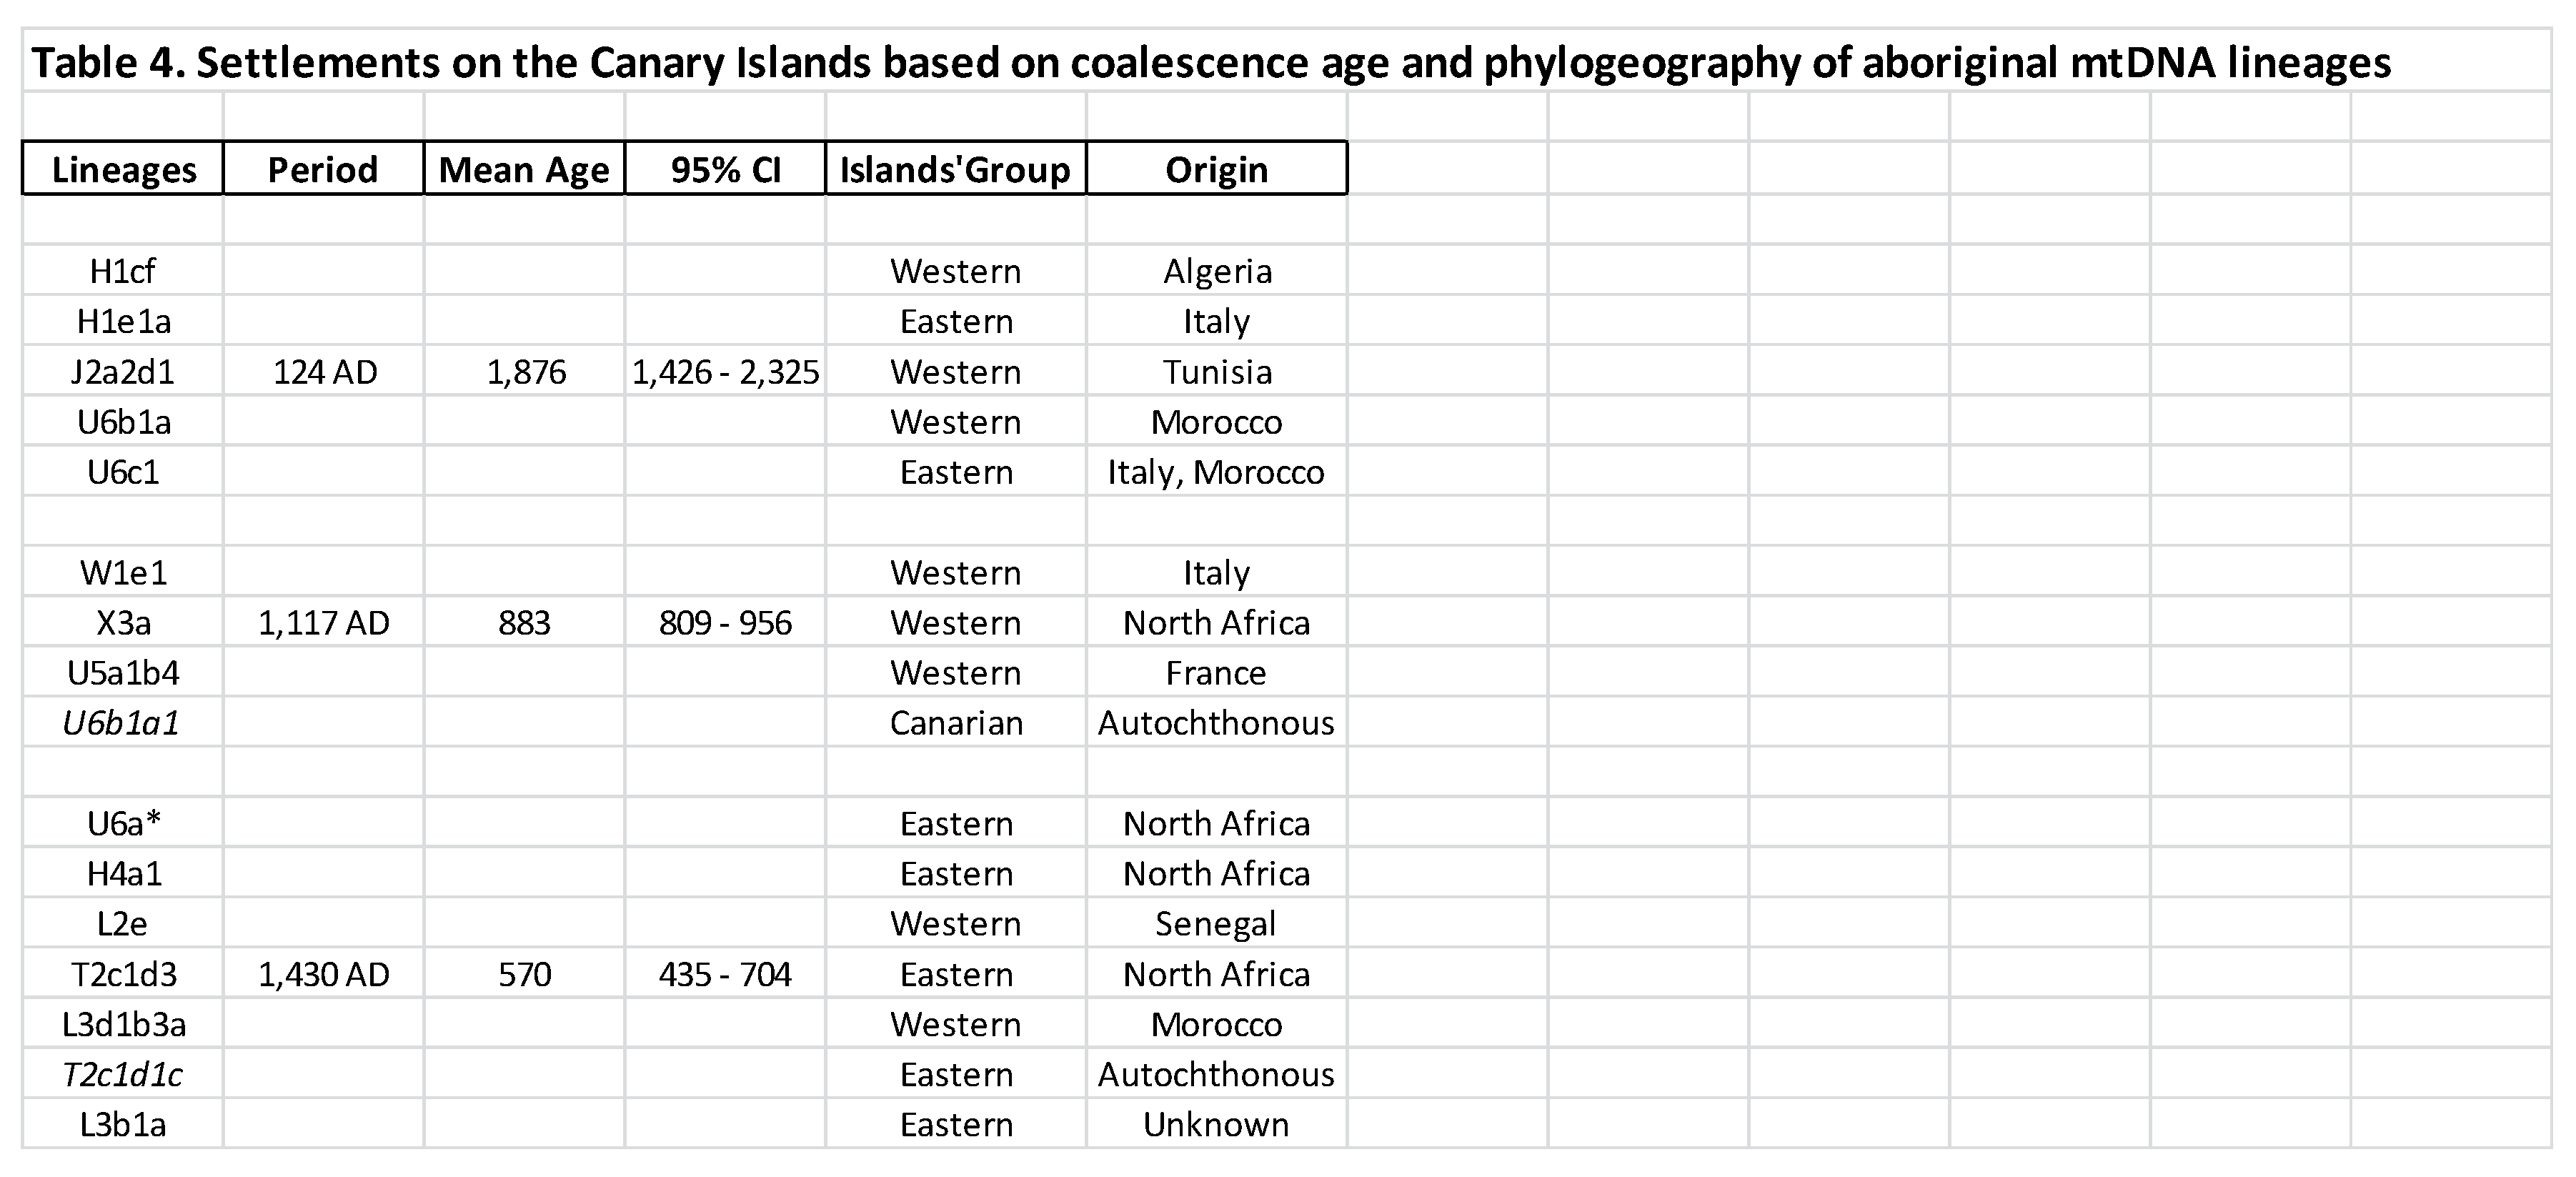Select the Algeria origin cell

point(1216,271)
